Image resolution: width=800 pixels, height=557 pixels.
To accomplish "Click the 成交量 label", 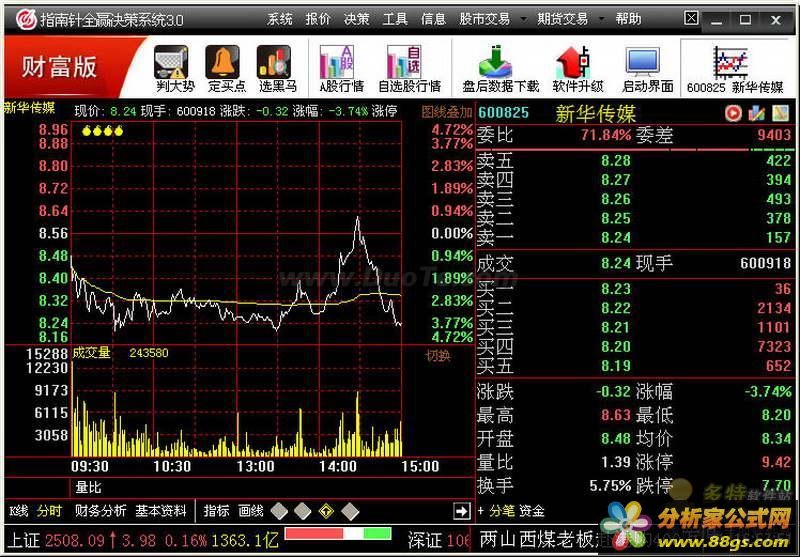I will click(91, 352).
